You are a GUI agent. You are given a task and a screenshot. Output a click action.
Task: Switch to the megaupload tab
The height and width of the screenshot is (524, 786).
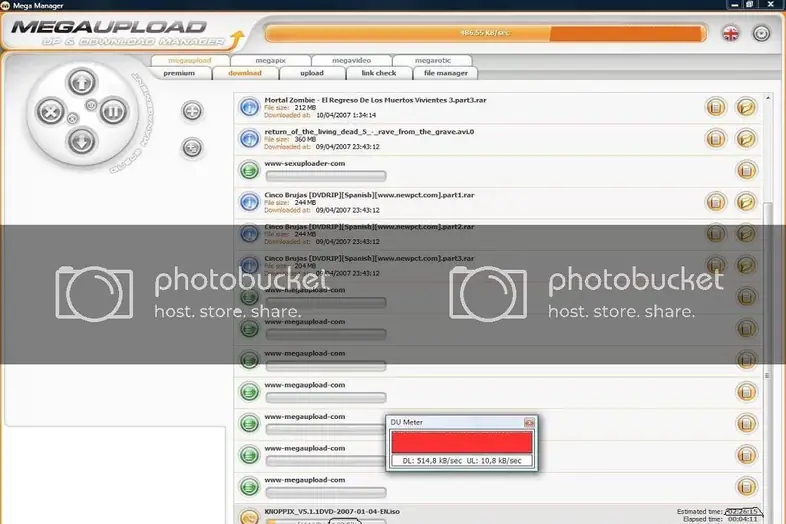[190, 60]
